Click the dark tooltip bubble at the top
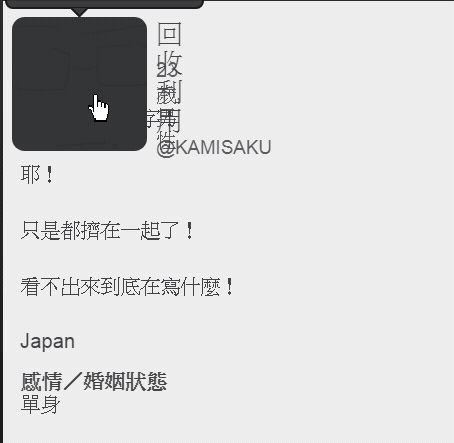The height and width of the screenshot is (443, 454). pyautogui.click(x=104, y=4)
